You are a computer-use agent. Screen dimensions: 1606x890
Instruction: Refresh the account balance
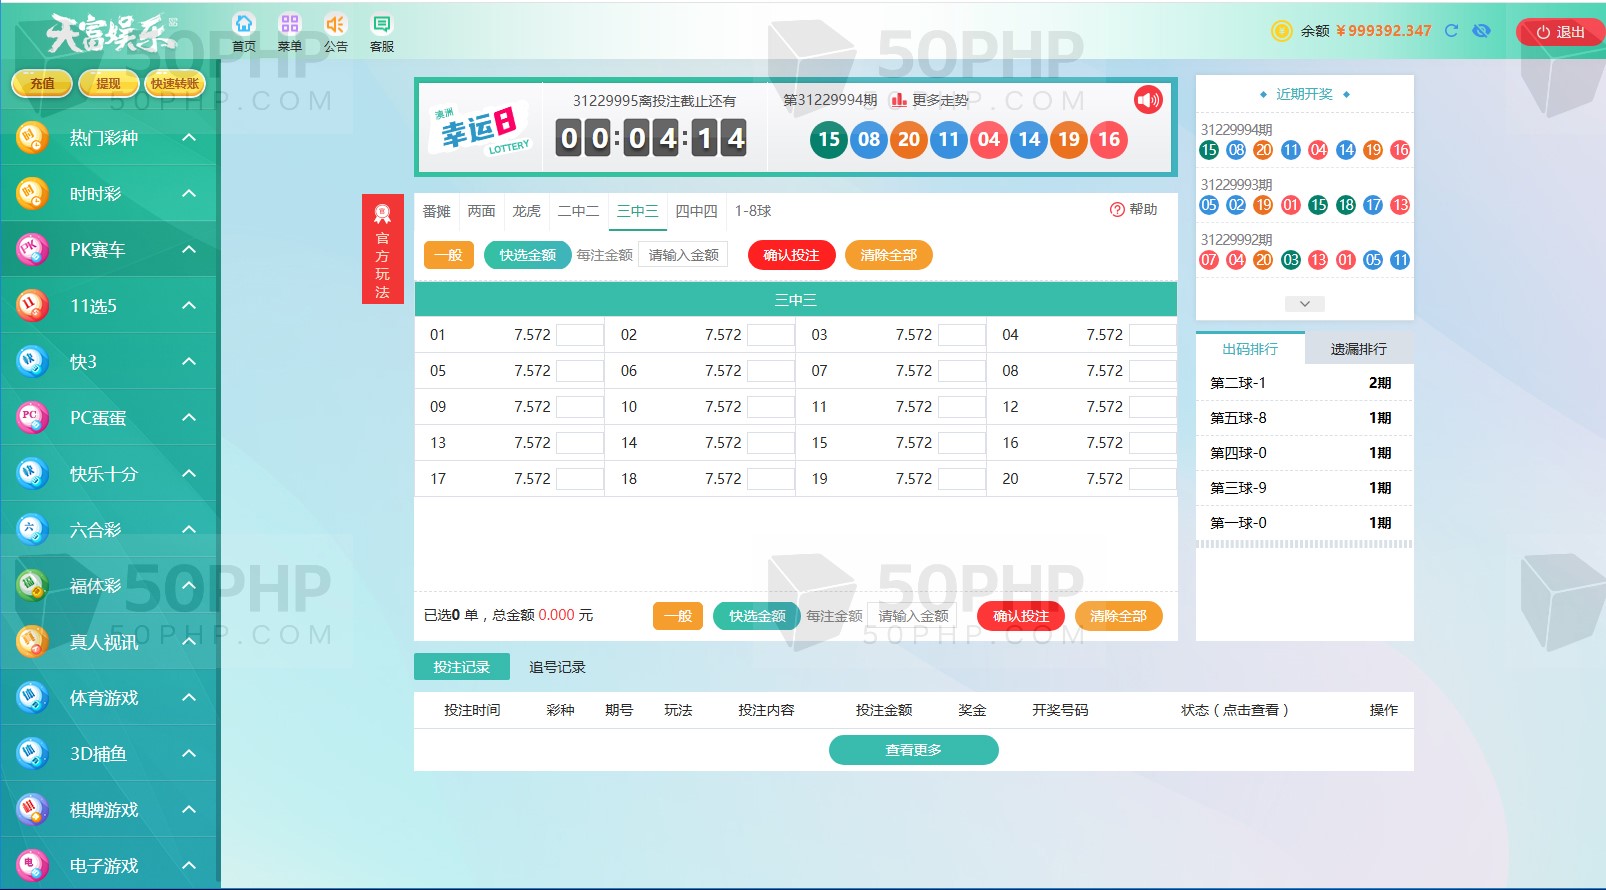click(1451, 31)
